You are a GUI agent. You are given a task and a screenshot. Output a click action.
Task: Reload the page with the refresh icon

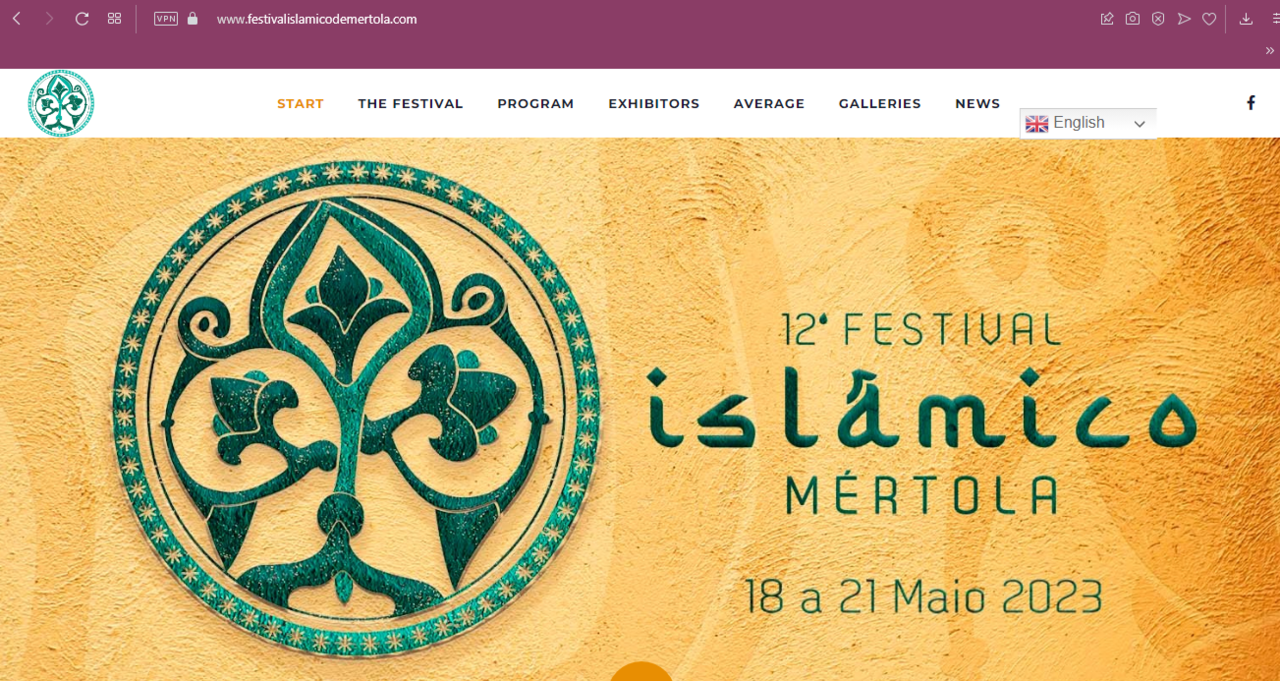pos(82,18)
